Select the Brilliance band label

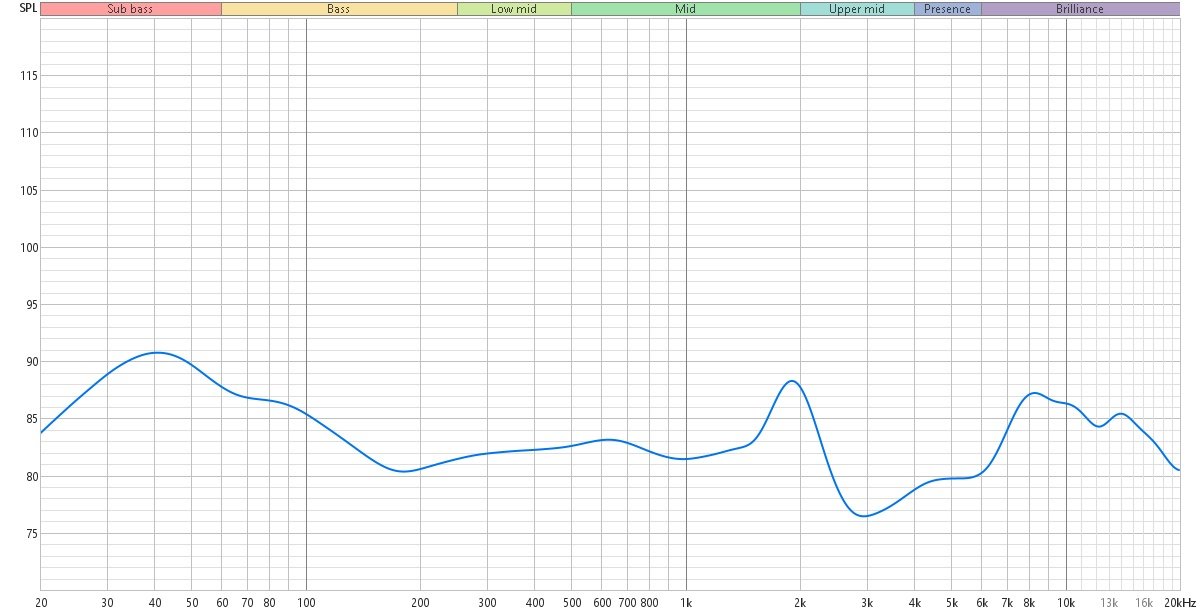(1080, 9)
